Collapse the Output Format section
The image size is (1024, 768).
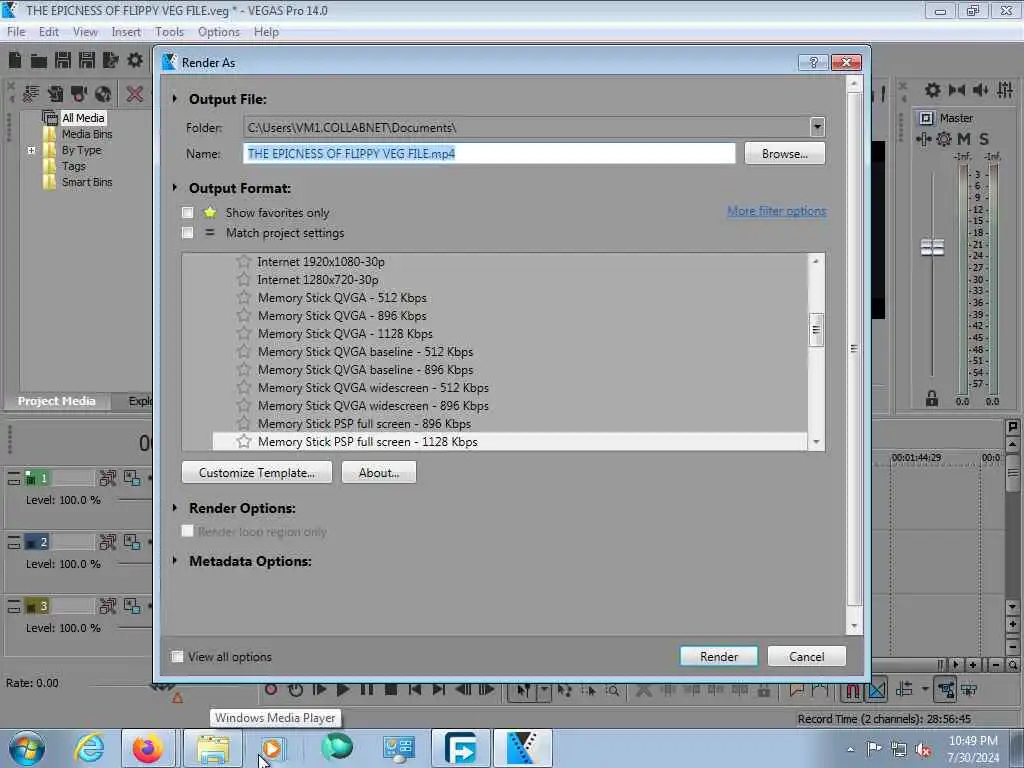click(174, 187)
